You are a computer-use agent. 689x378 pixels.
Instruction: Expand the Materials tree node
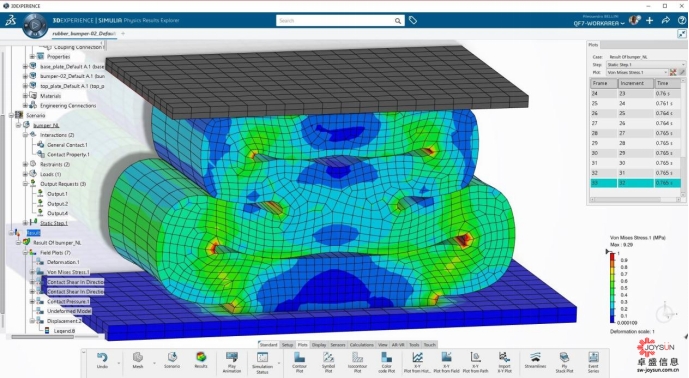tap(25, 96)
